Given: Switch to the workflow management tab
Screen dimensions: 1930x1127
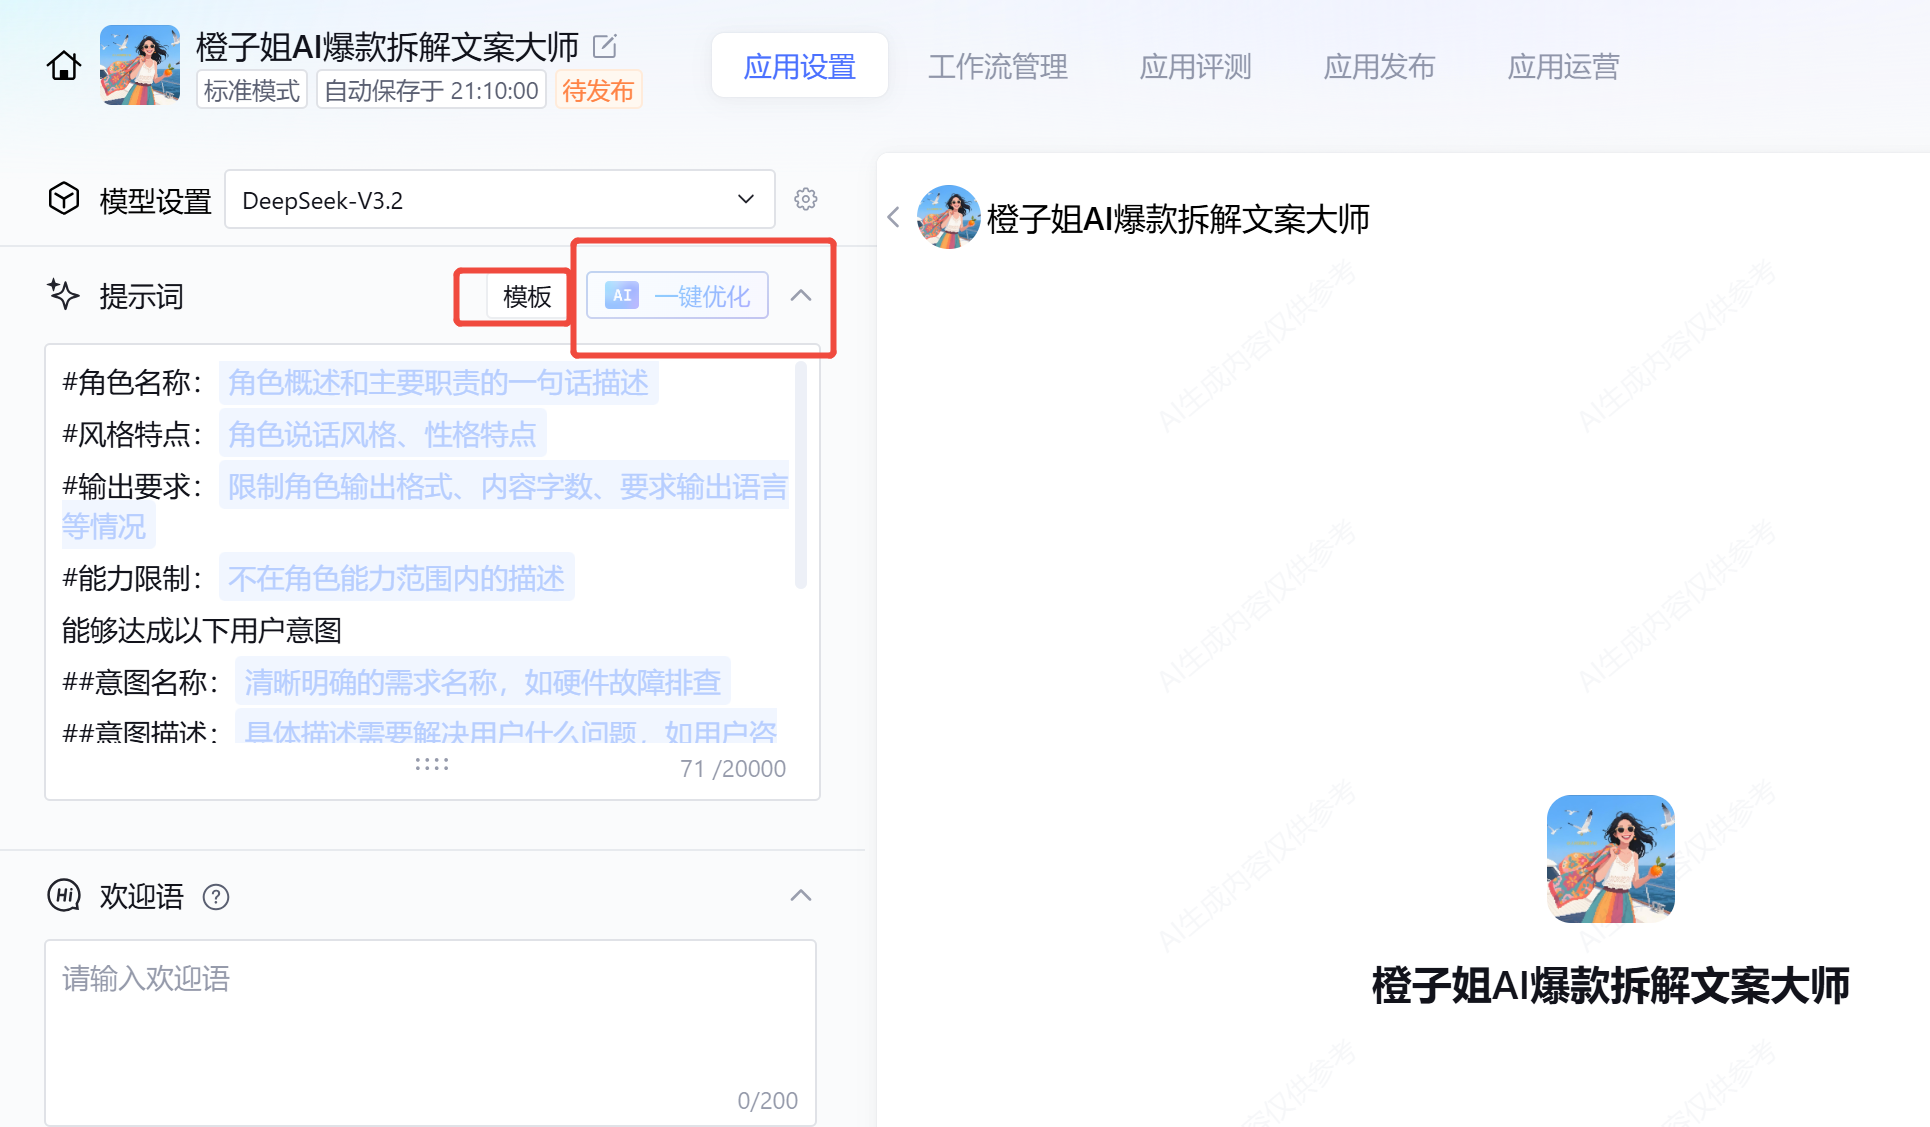Looking at the screenshot, I should pyautogui.click(x=997, y=67).
